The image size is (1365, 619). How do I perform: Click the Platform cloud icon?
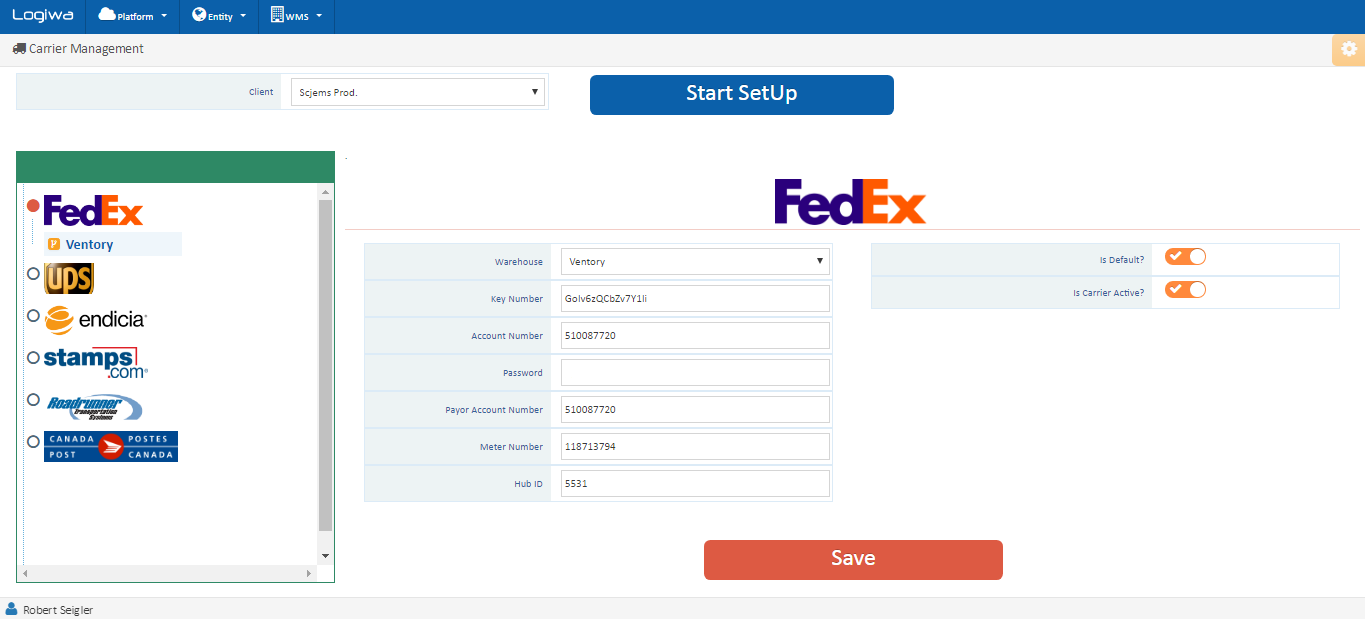[x=107, y=15]
